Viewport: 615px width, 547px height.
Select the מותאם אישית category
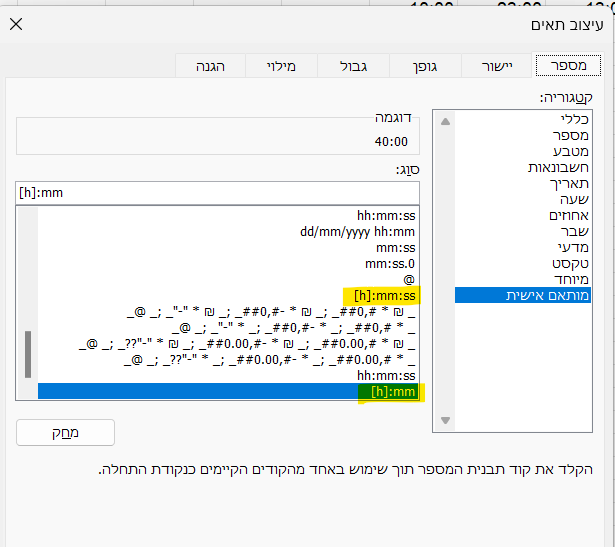[x=522, y=295]
